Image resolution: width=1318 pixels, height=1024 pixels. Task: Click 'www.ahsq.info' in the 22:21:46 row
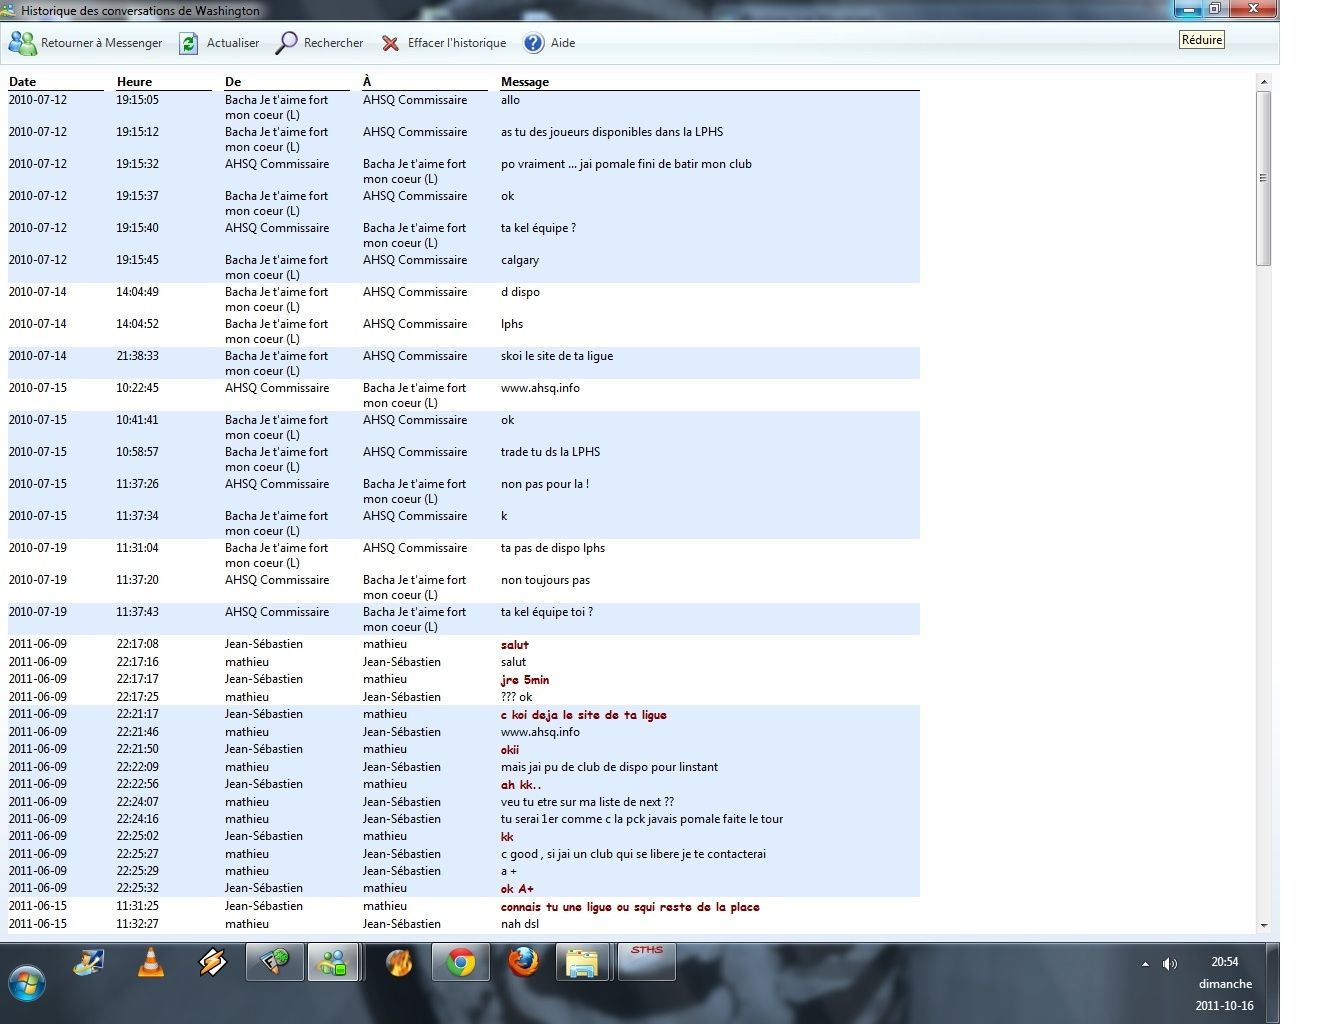click(540, 732)
